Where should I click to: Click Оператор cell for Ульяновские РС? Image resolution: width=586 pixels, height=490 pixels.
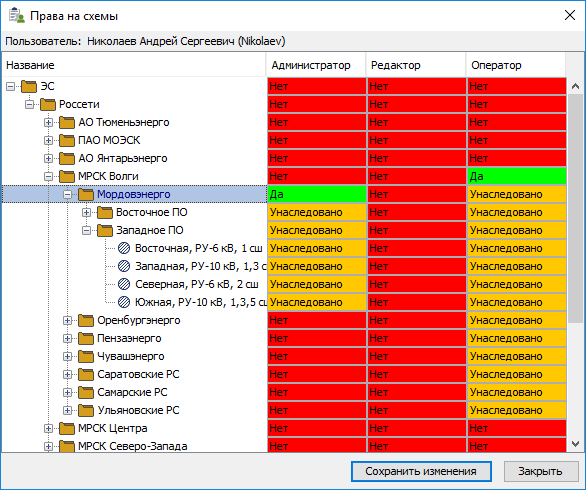pyautogui.click(x=517, y=410)
